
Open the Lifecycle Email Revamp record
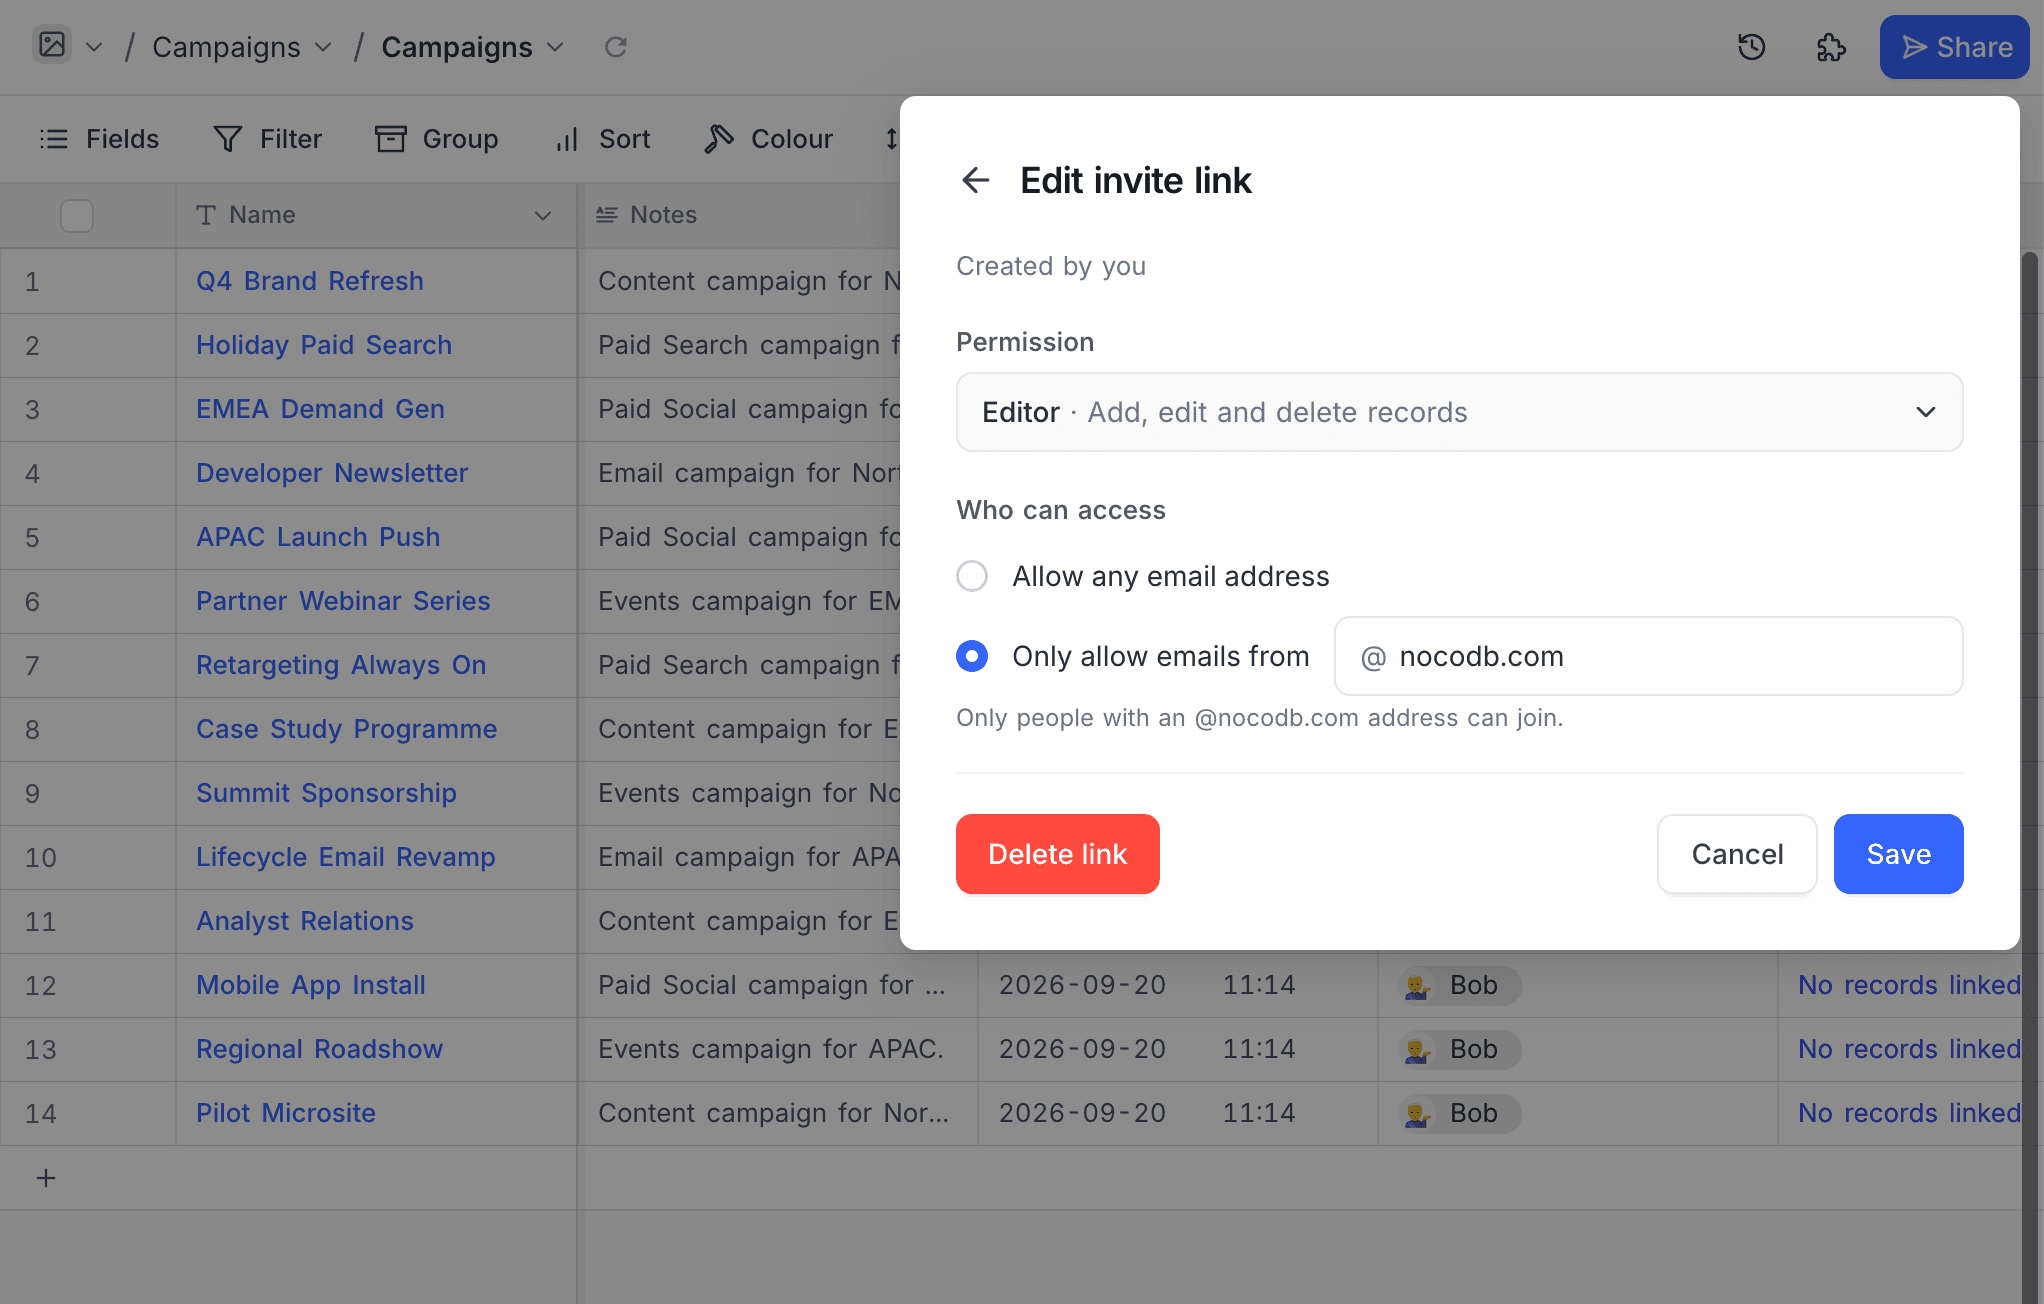346,857
